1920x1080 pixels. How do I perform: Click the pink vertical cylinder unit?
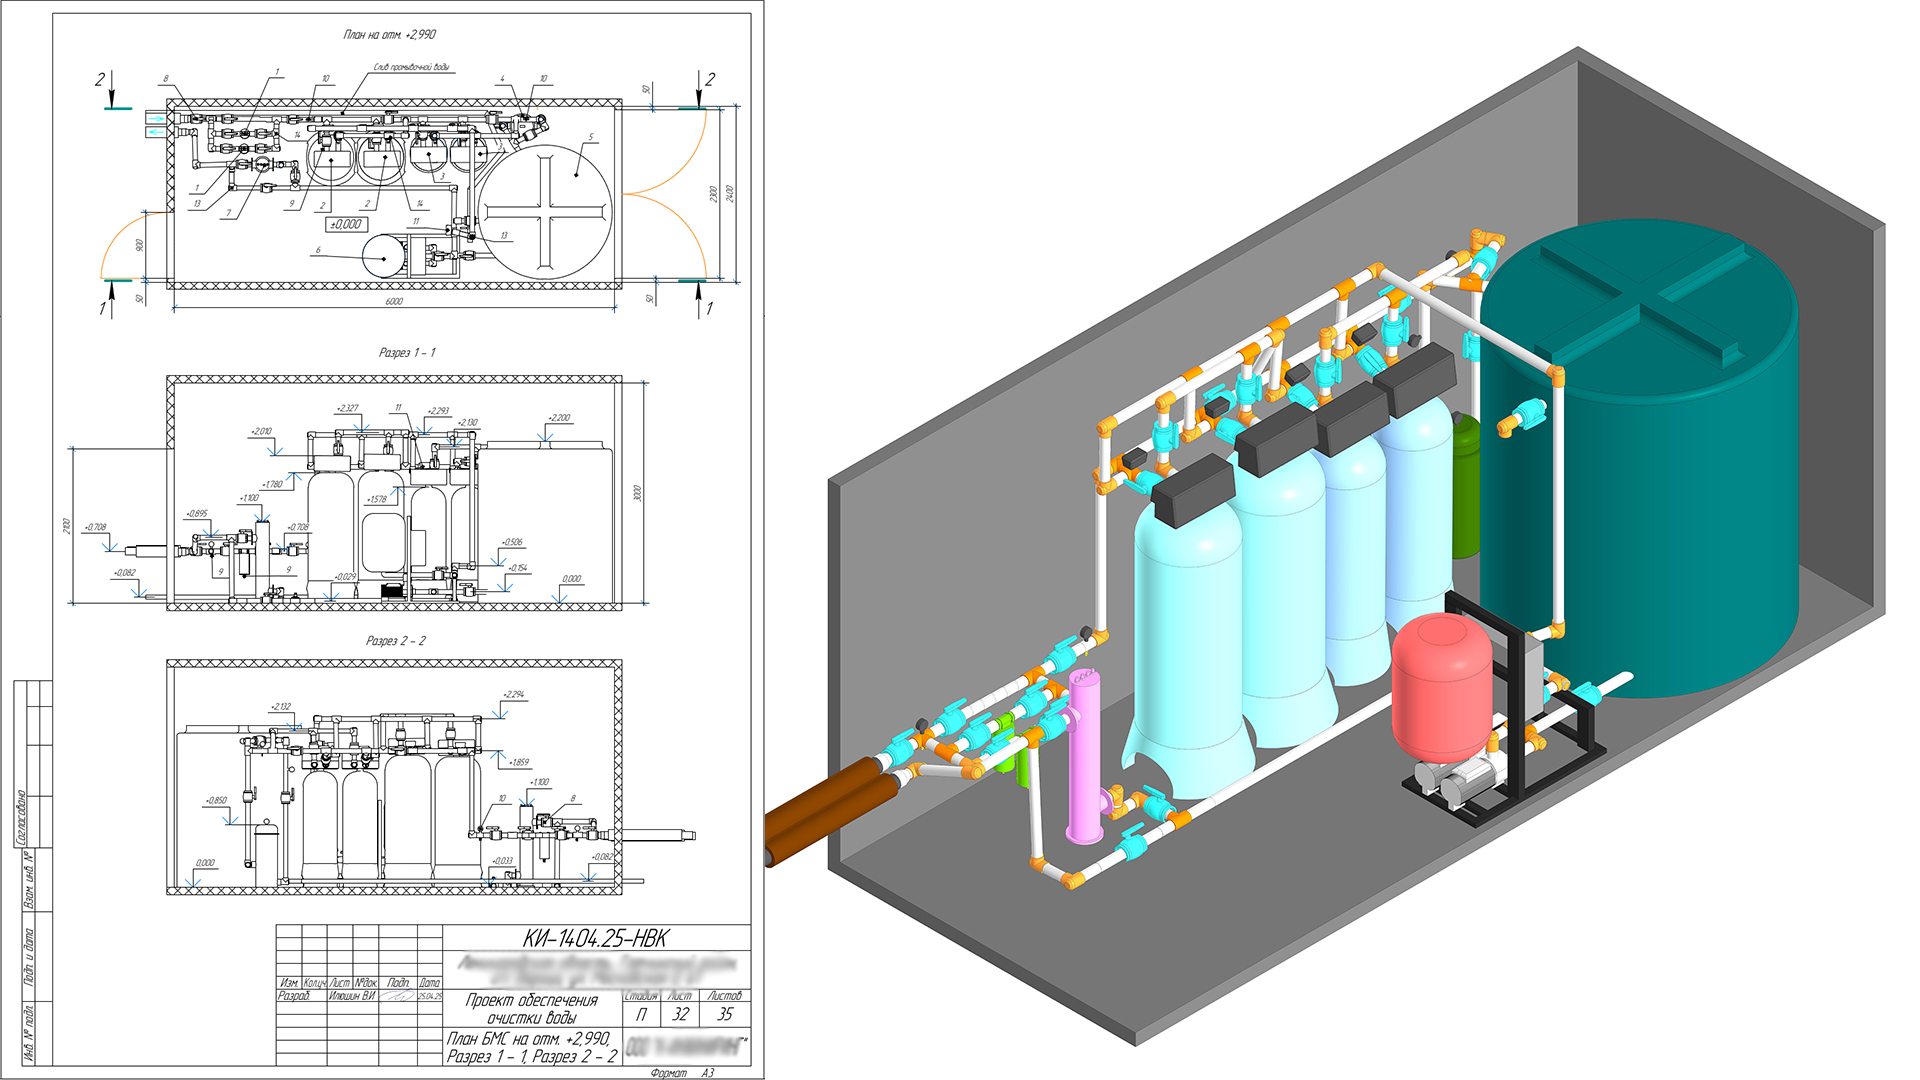pyautogui.click(x=1082, y=750)
